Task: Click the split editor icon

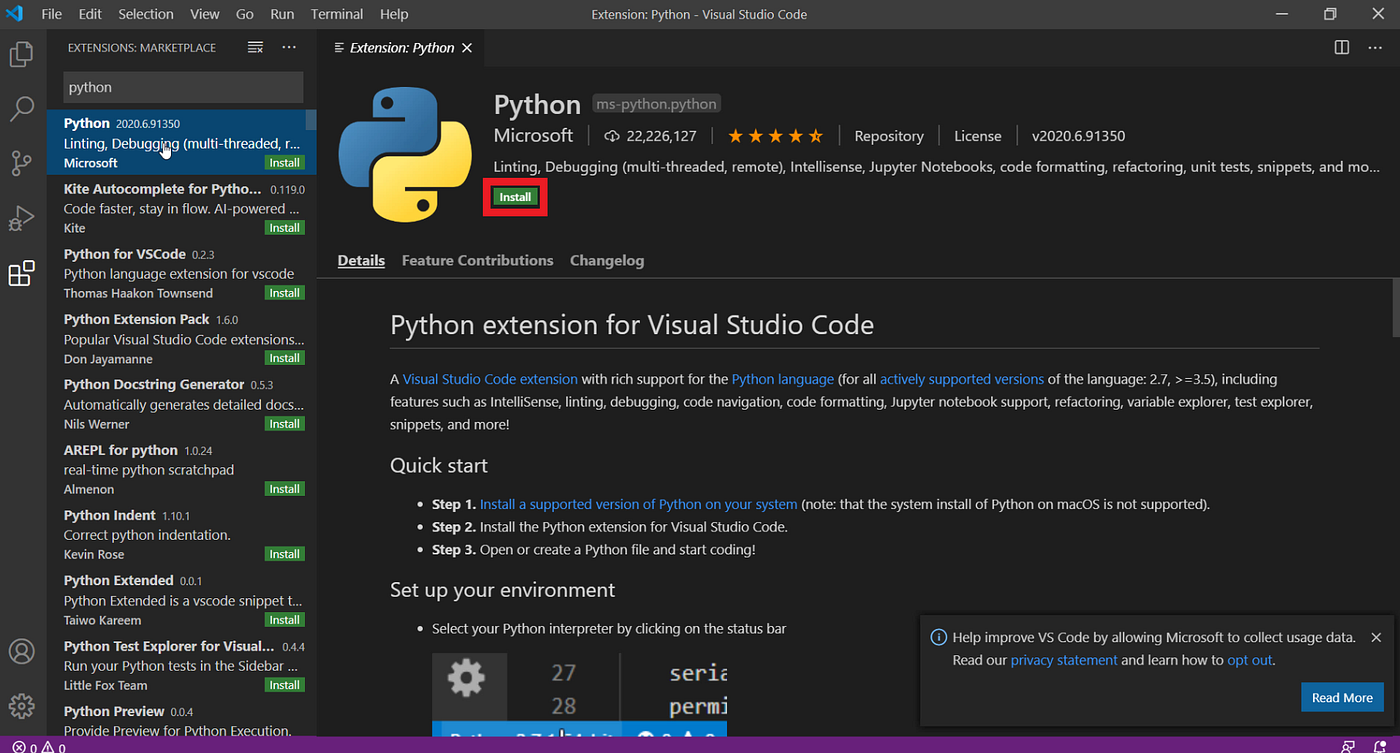Action: tap(1342, 48)
